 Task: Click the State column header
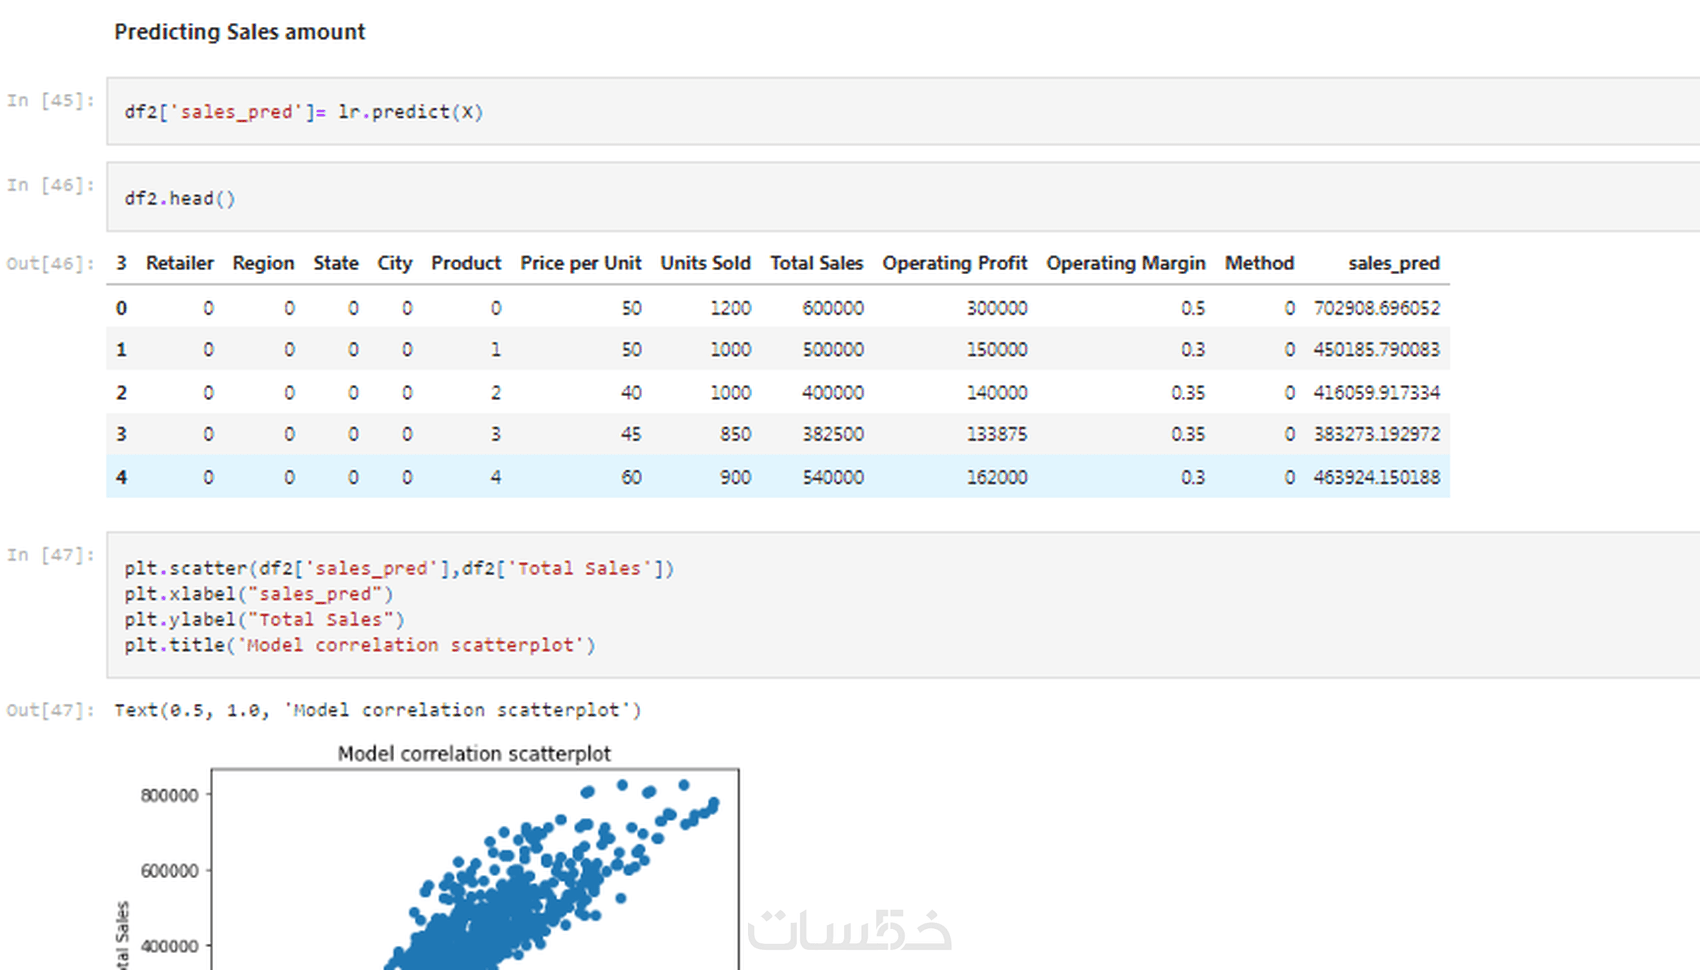(x=336, y=263)
